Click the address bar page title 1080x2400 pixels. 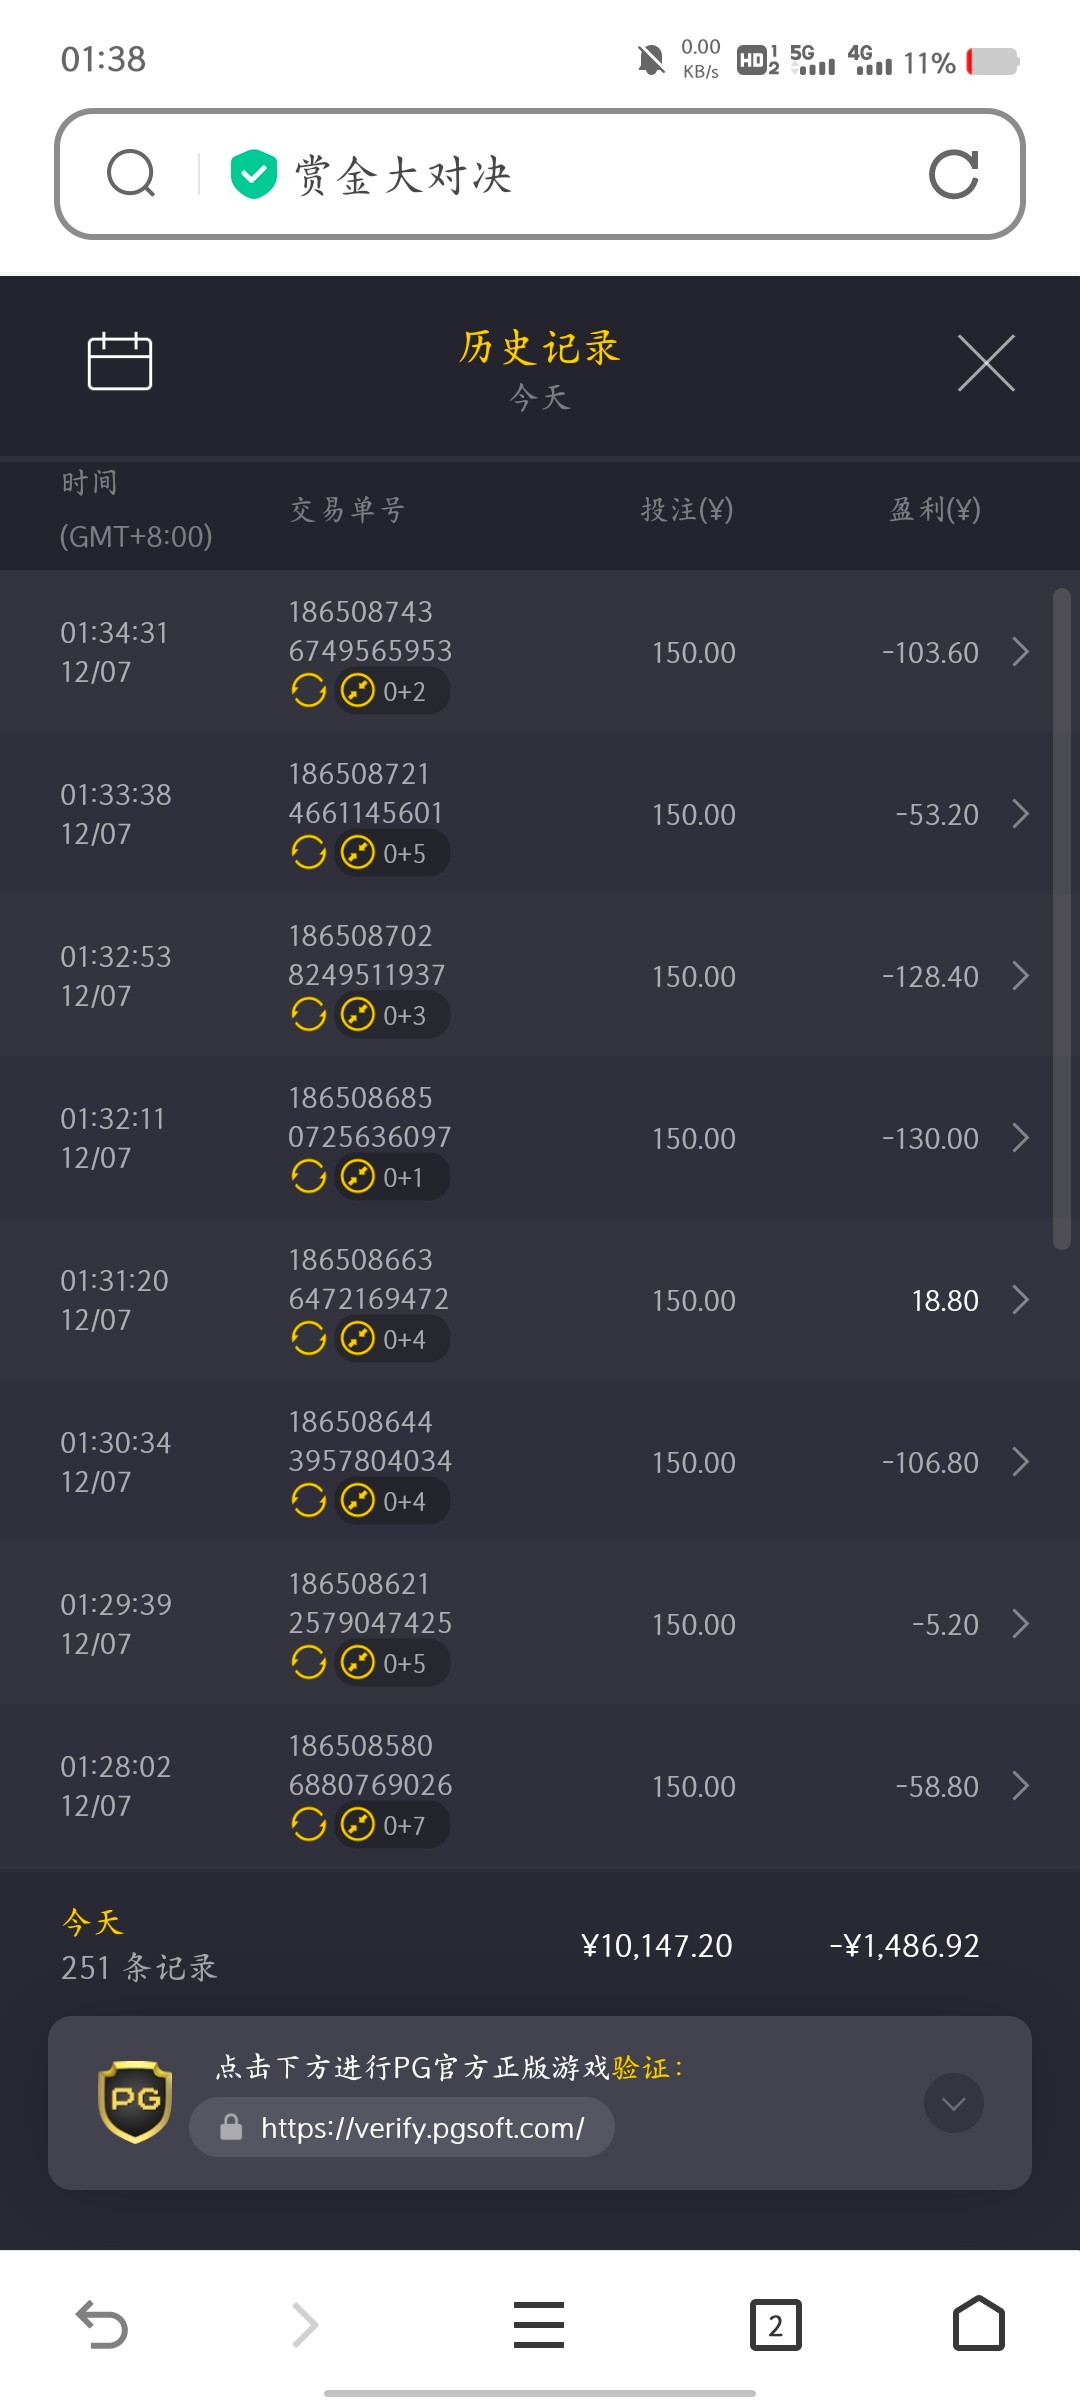[x=403, y=175]
